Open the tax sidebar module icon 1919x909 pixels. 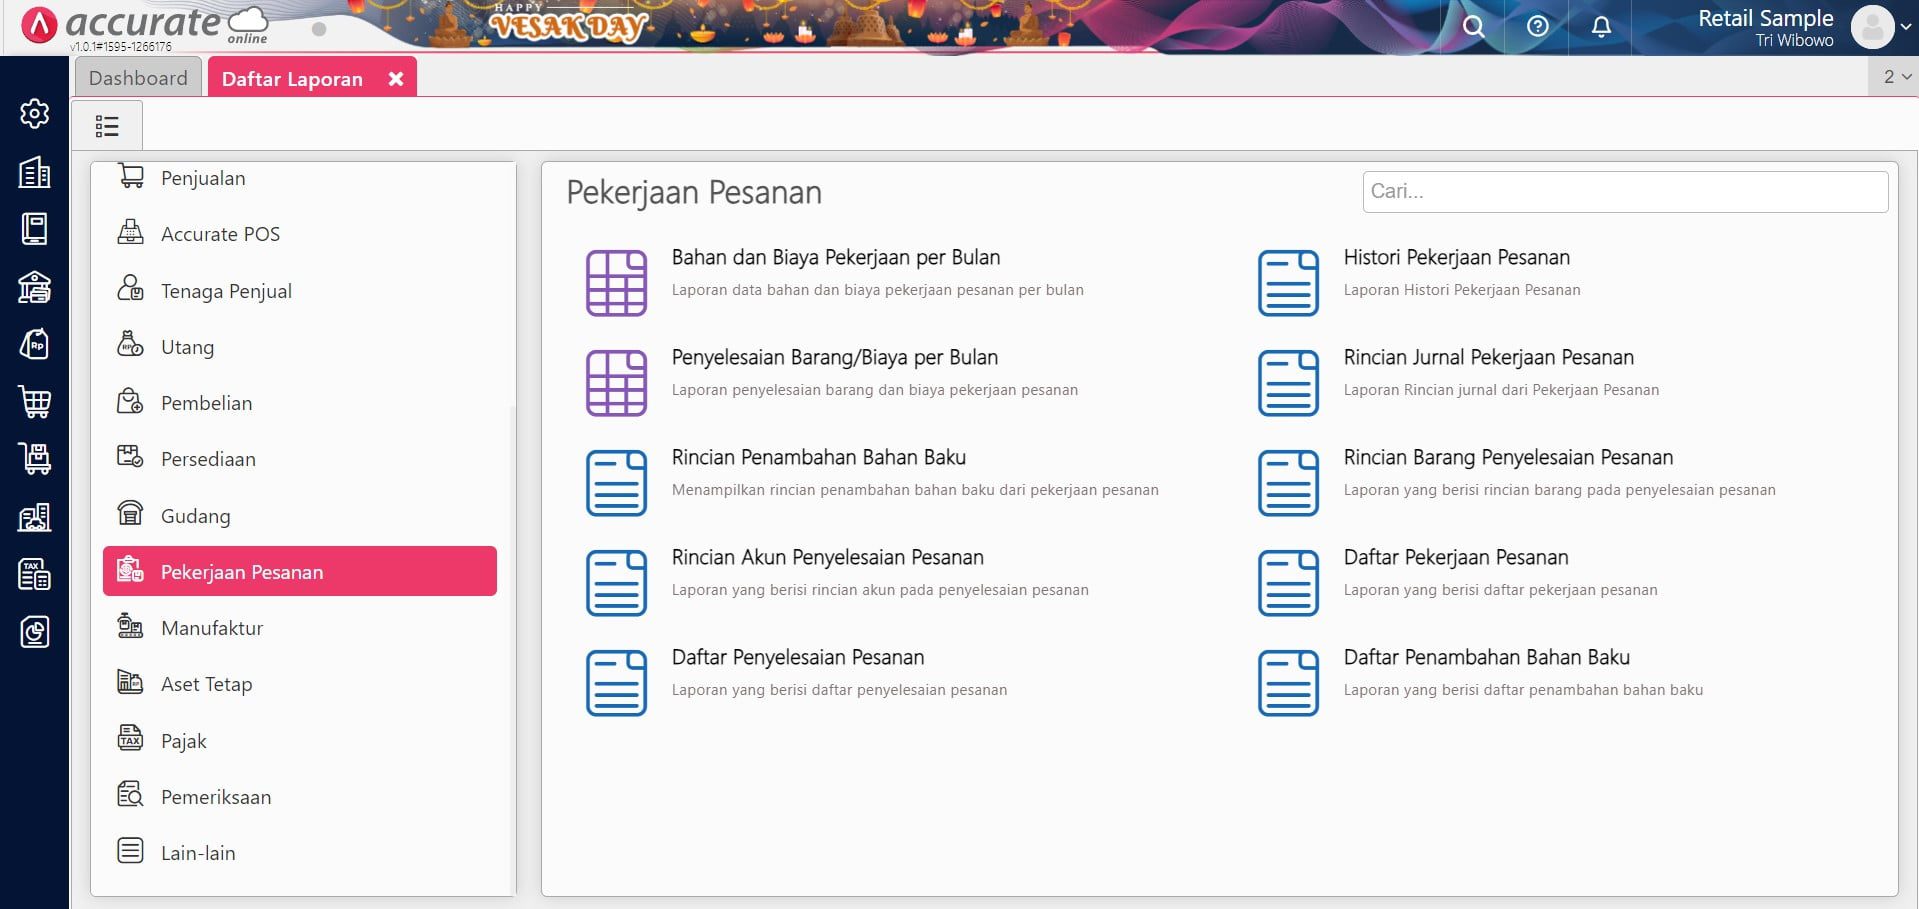[34, 575]
